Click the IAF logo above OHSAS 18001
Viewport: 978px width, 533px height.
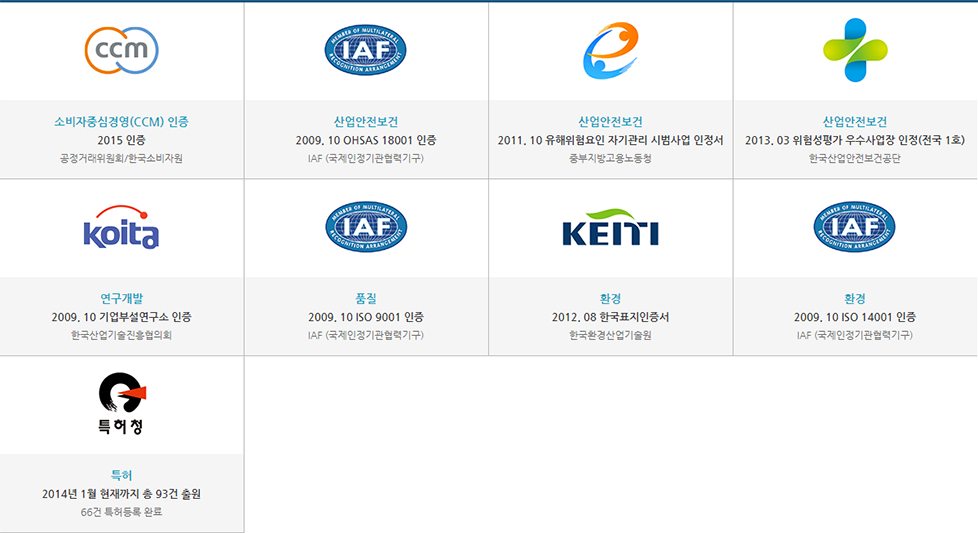(366, 50)
